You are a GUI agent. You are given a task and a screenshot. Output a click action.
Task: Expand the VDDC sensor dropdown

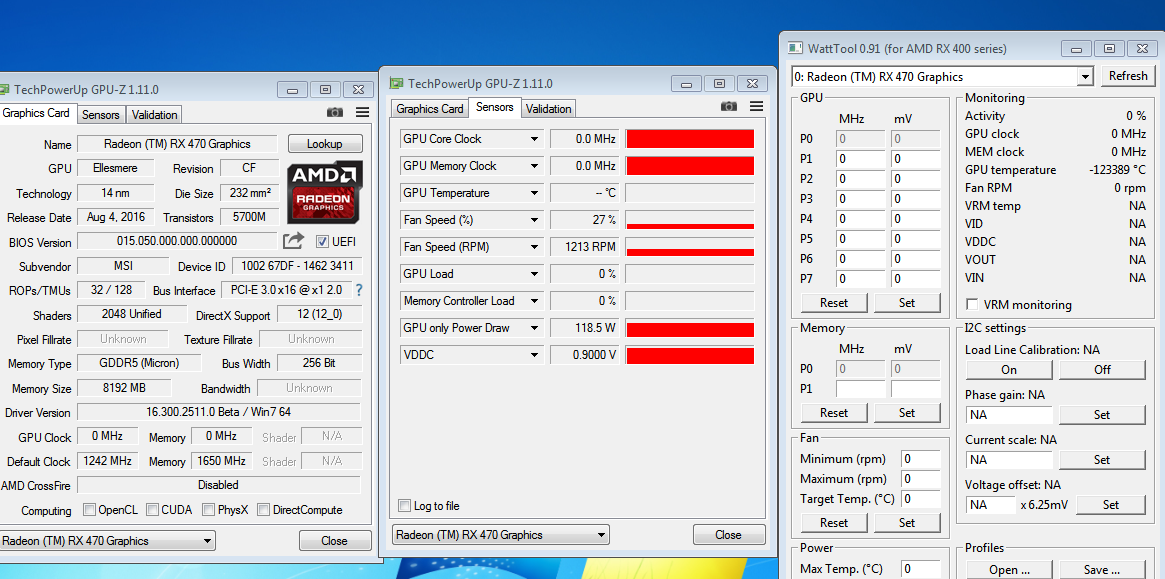pos(534,355)
